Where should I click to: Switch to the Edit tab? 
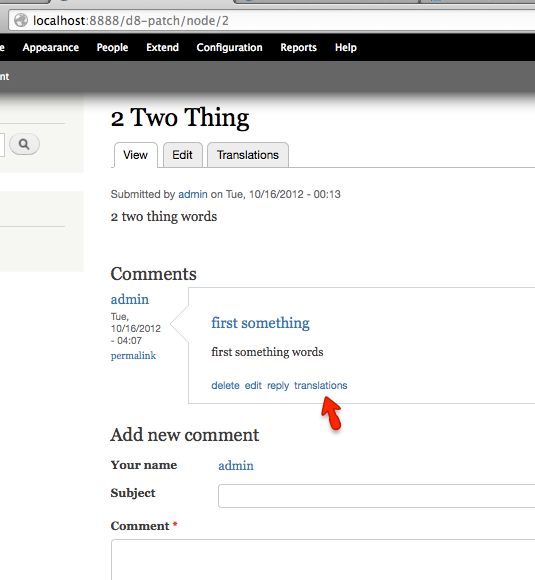point(182,155)
